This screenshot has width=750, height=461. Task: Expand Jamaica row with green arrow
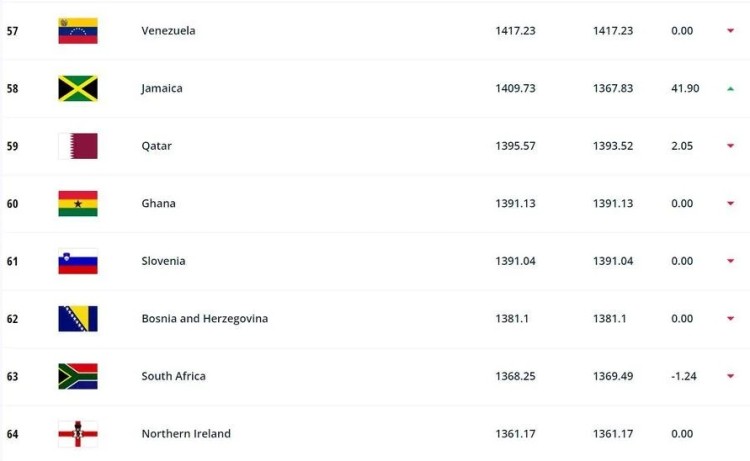coord(730,88)
